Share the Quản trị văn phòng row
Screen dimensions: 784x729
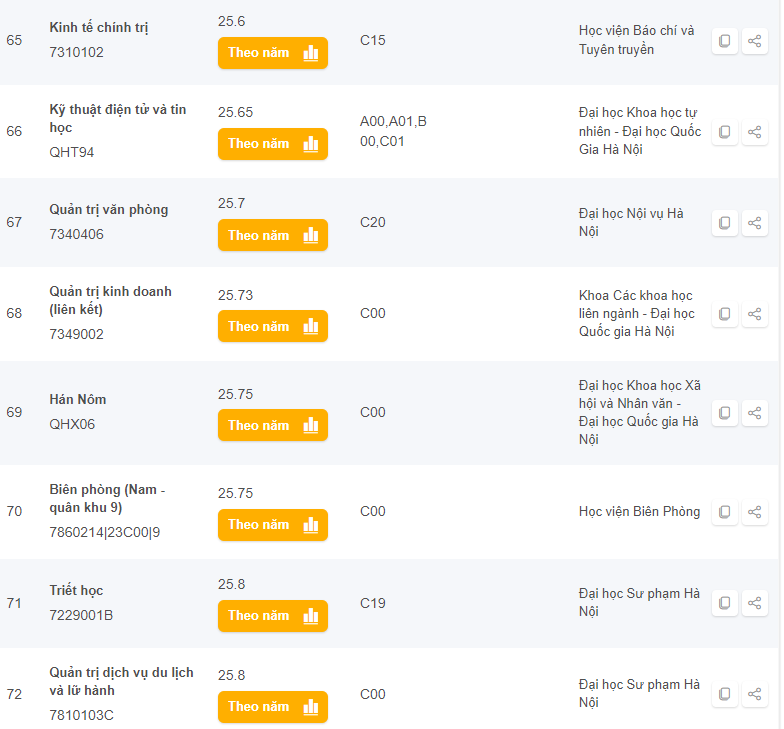(755, 223)
